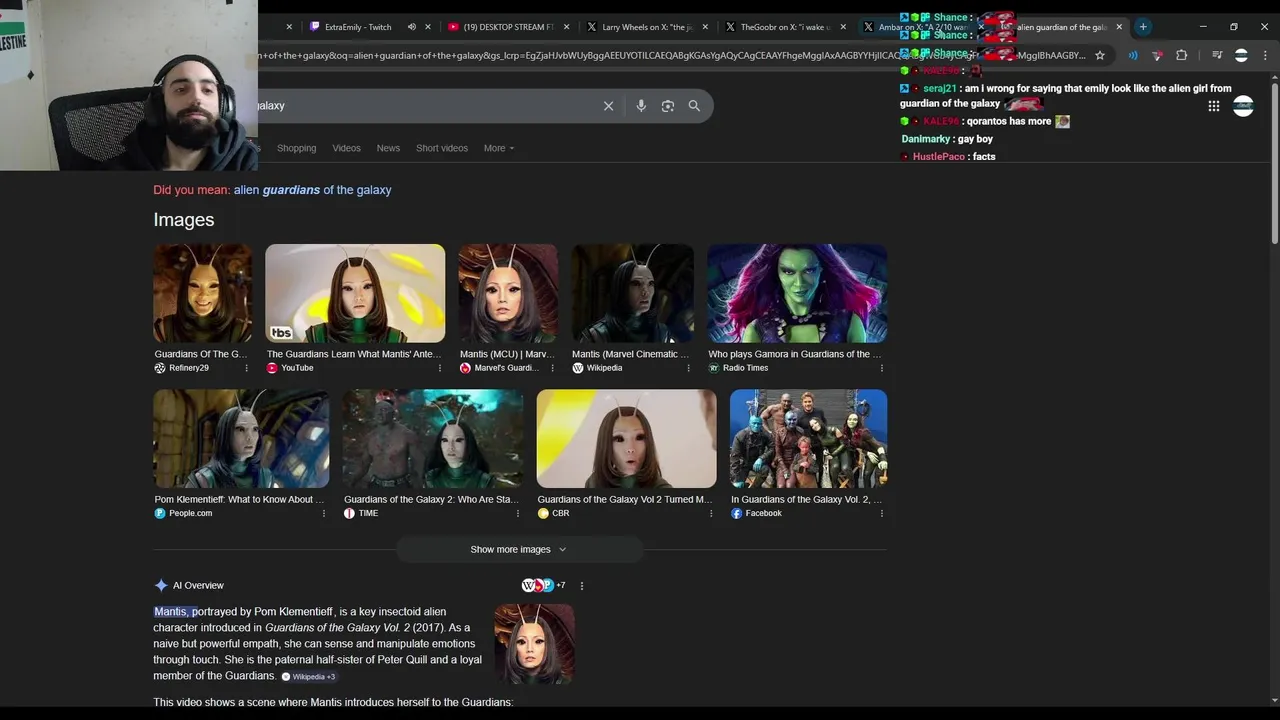The height and width of the screenshot is (720, 1280).
Task: Open the Google apps grid
Action: 1214,106
